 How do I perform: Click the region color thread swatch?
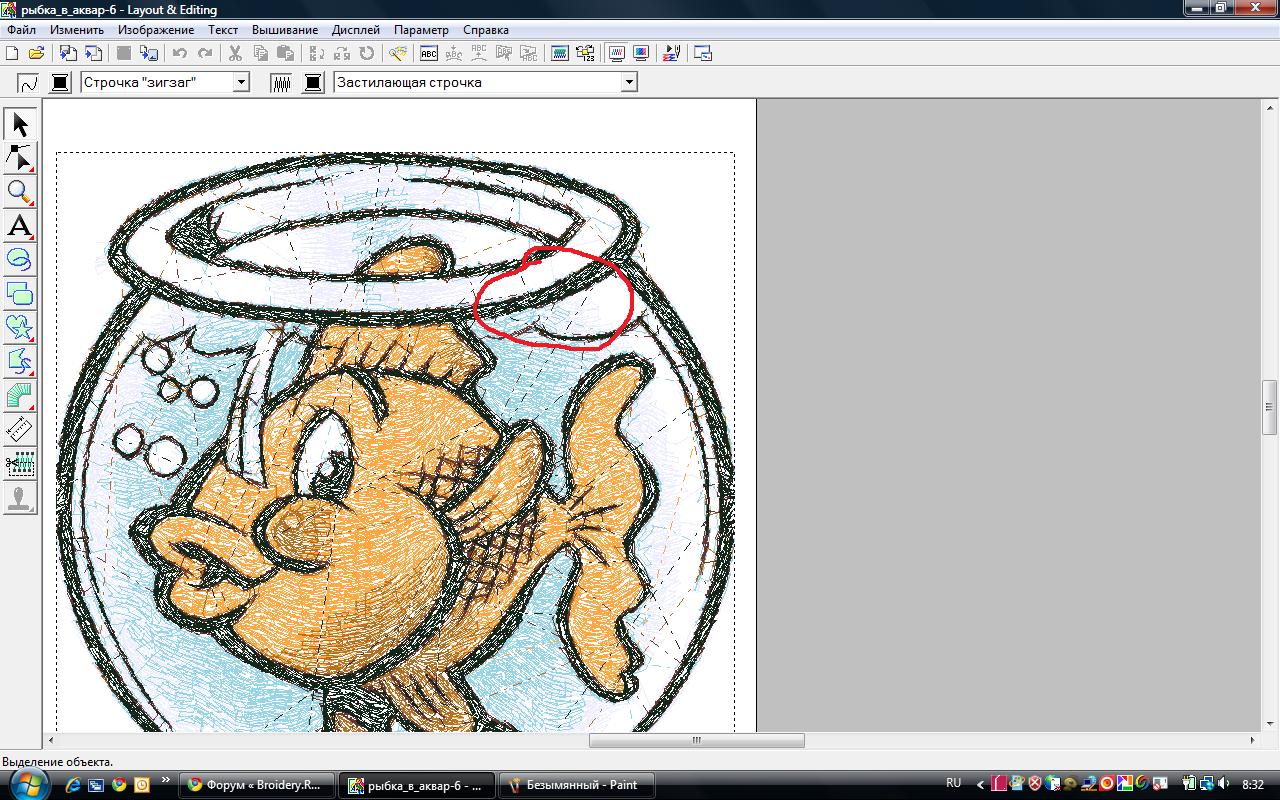click(x=313, y=83)
